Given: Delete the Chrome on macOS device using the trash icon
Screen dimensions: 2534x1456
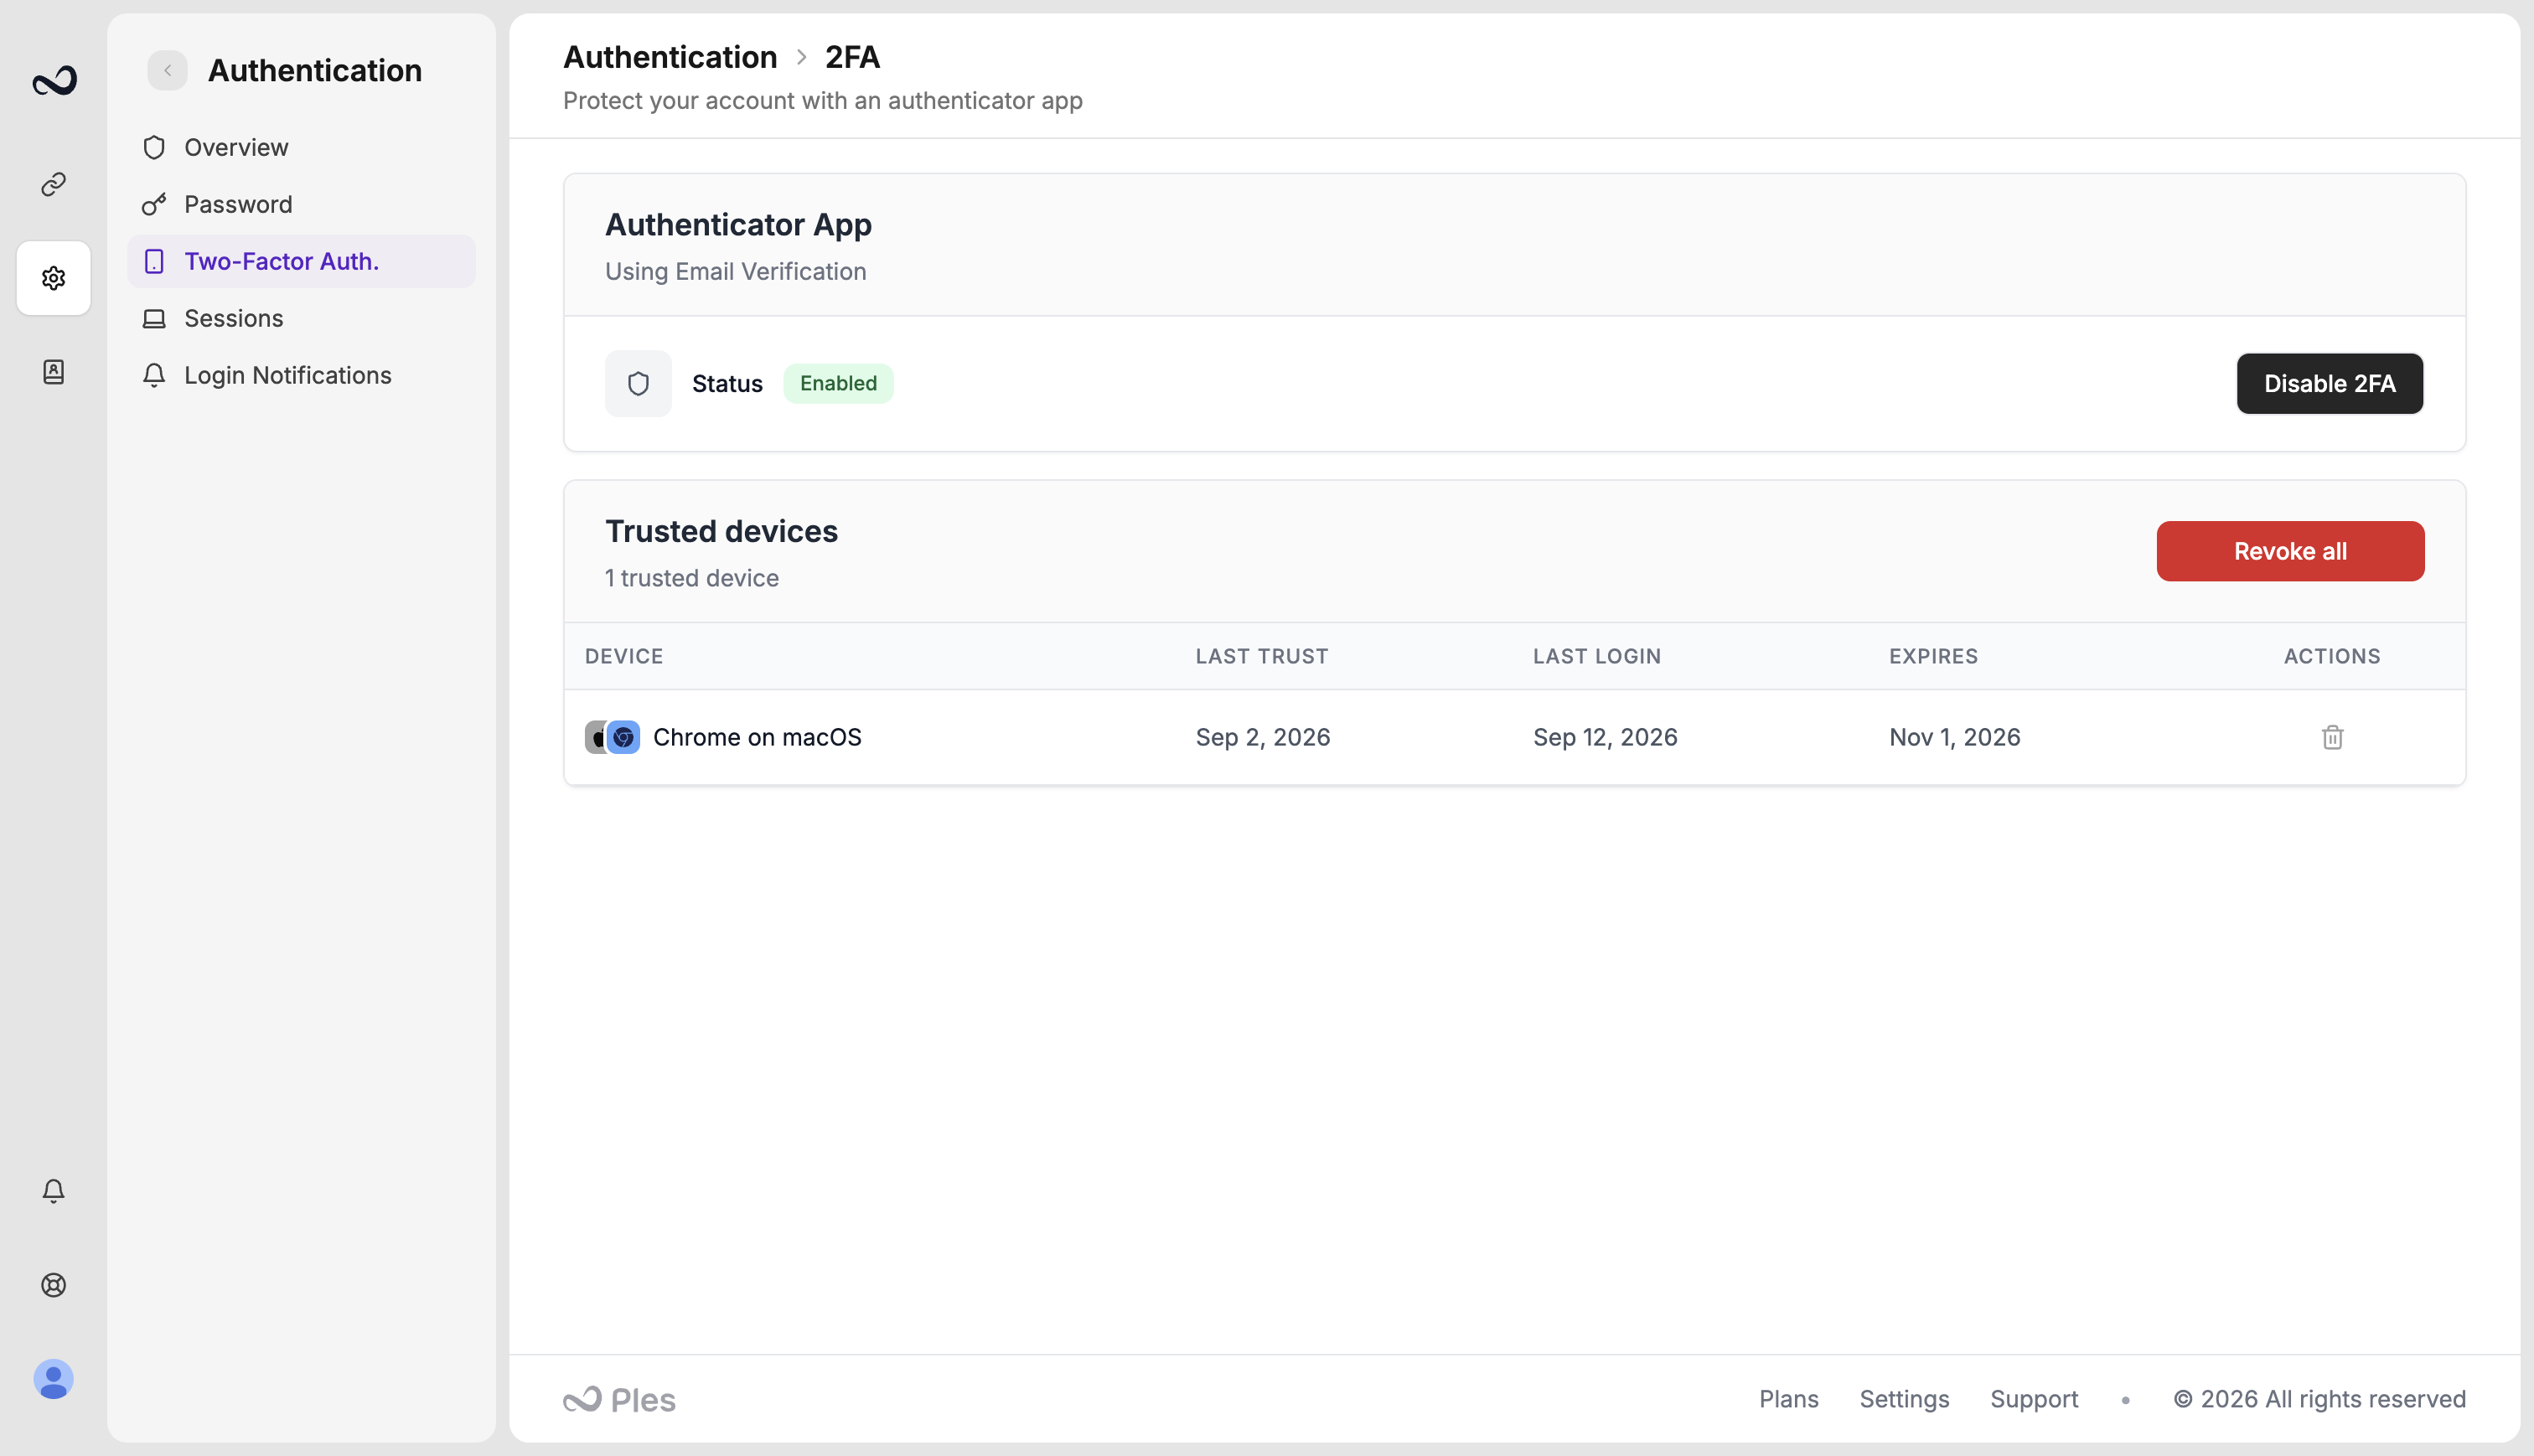Looking at the screenshot, I should 2332,737.
